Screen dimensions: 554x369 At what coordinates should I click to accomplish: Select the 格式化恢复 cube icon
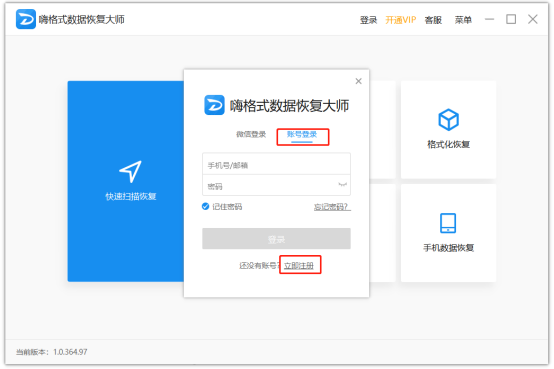[448, 120]
